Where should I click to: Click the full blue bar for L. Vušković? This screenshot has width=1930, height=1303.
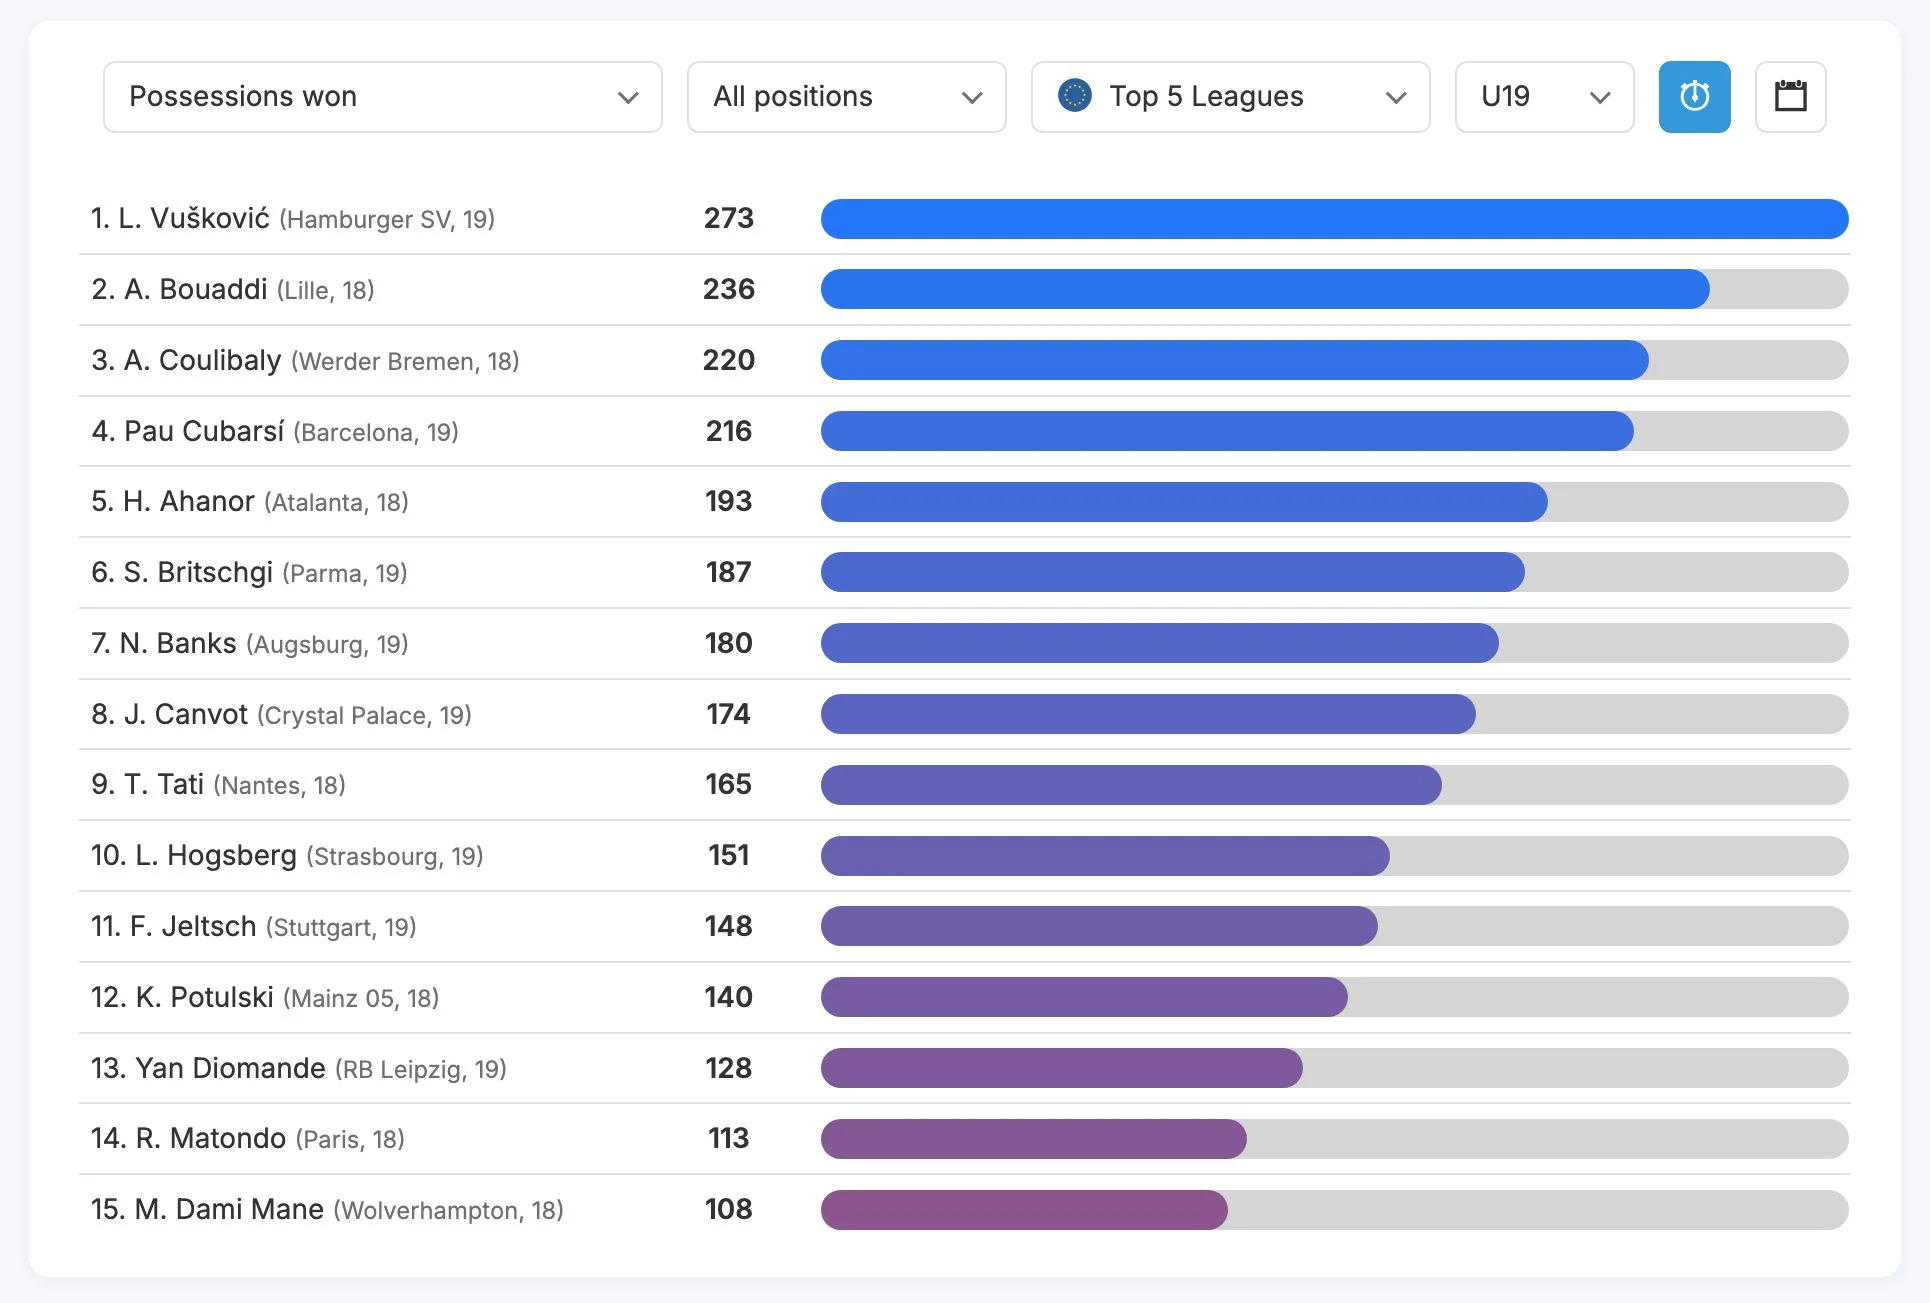click(x=1334, y=219)
